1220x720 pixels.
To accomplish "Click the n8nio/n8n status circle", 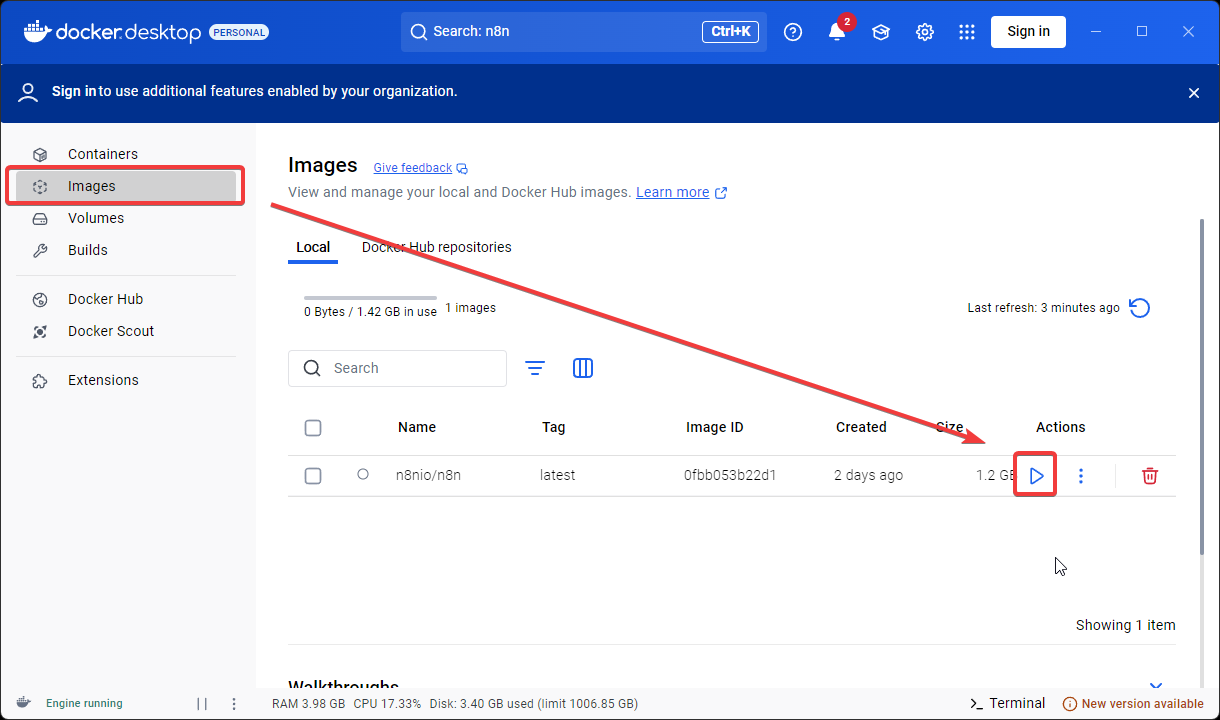I will click(x=363, y=474).
